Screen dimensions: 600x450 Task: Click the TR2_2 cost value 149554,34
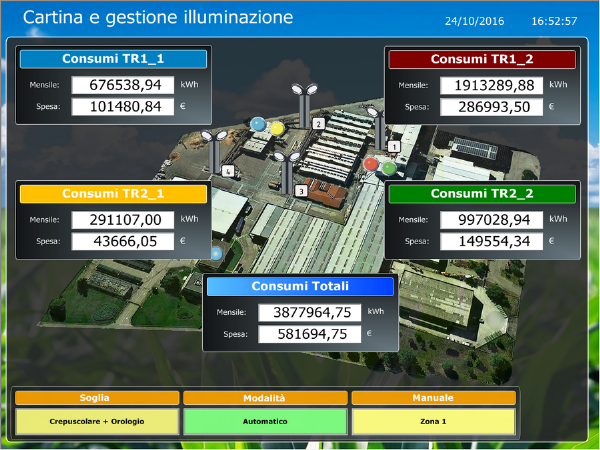point(492,241)
